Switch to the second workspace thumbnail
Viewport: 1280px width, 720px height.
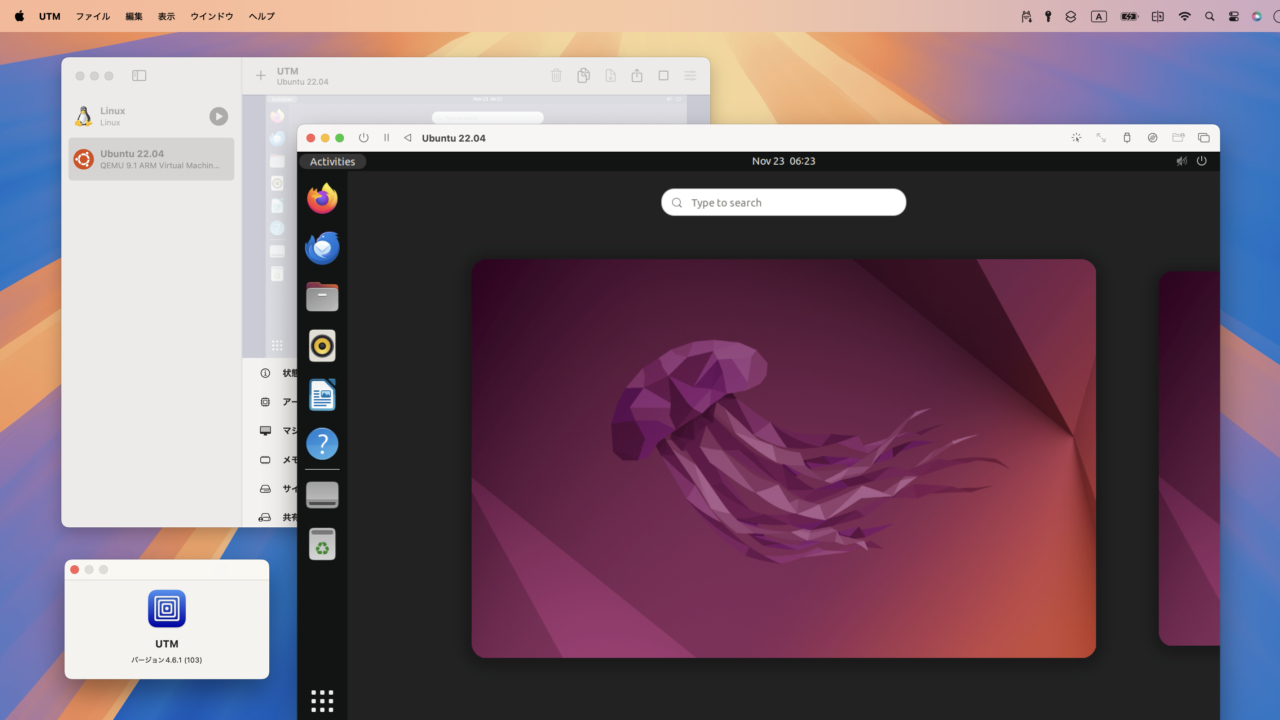1189,458
